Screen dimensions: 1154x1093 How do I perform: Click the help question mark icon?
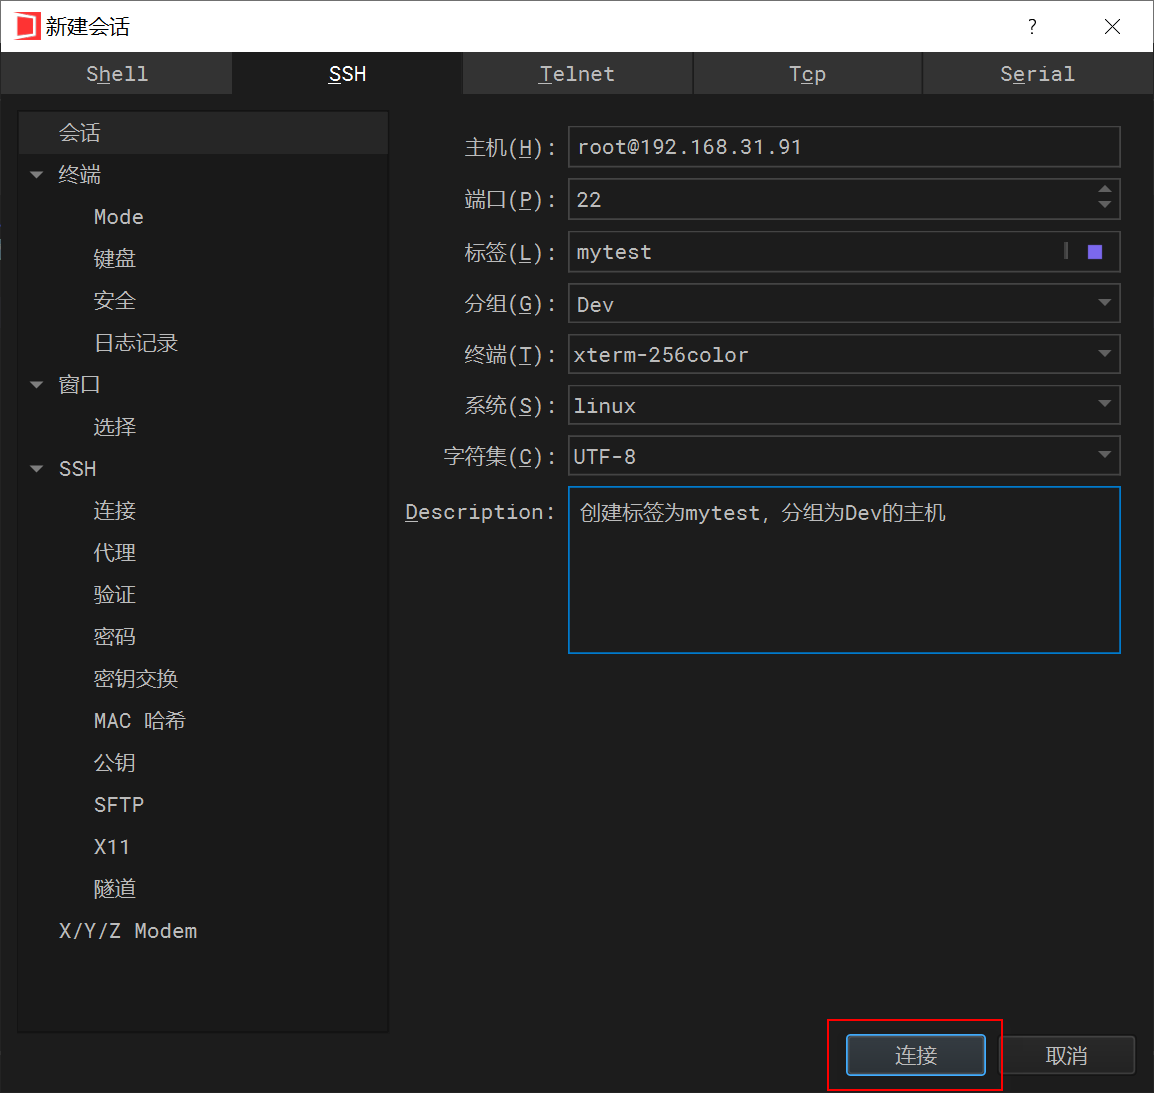tap(1032, 27)
